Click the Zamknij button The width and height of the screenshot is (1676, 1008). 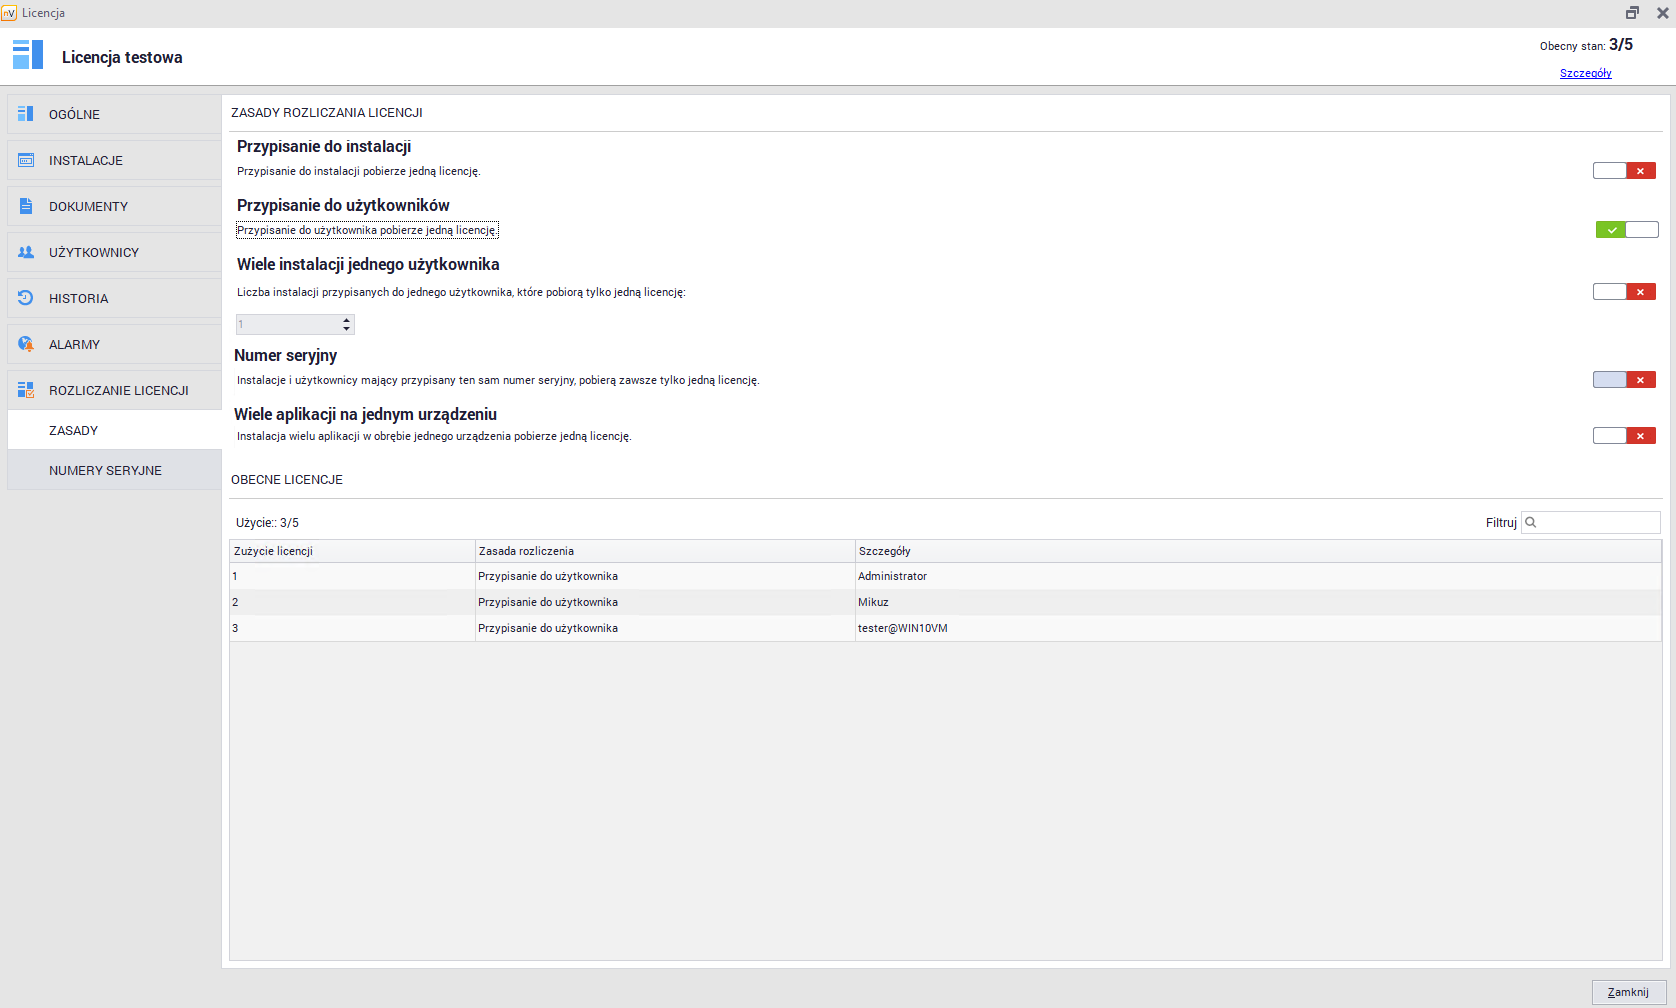(x=1628, y=992)
